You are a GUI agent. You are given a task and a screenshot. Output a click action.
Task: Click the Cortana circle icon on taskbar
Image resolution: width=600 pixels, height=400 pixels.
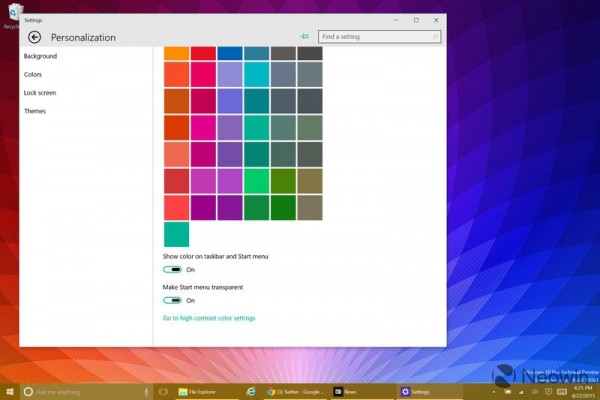click(28, 392)
